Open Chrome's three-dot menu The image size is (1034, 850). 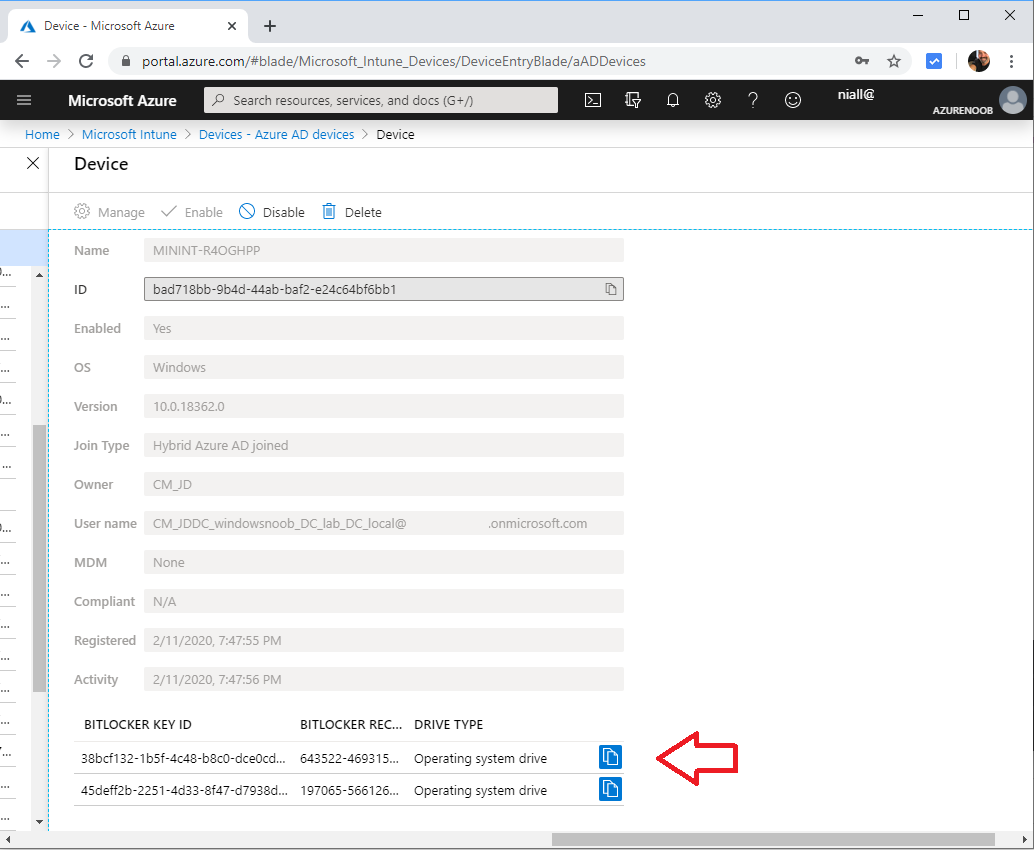point(1011,61)
